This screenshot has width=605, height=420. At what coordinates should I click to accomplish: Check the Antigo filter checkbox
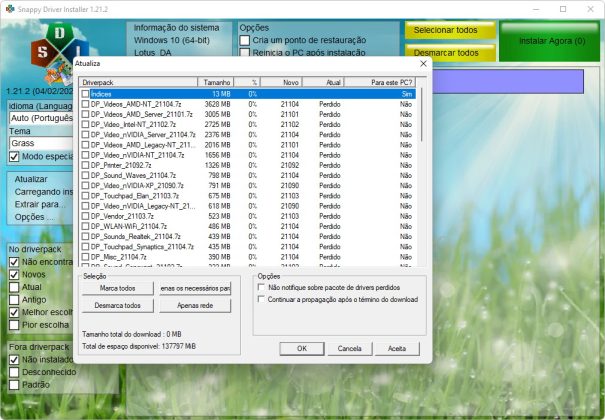[14, 300]
